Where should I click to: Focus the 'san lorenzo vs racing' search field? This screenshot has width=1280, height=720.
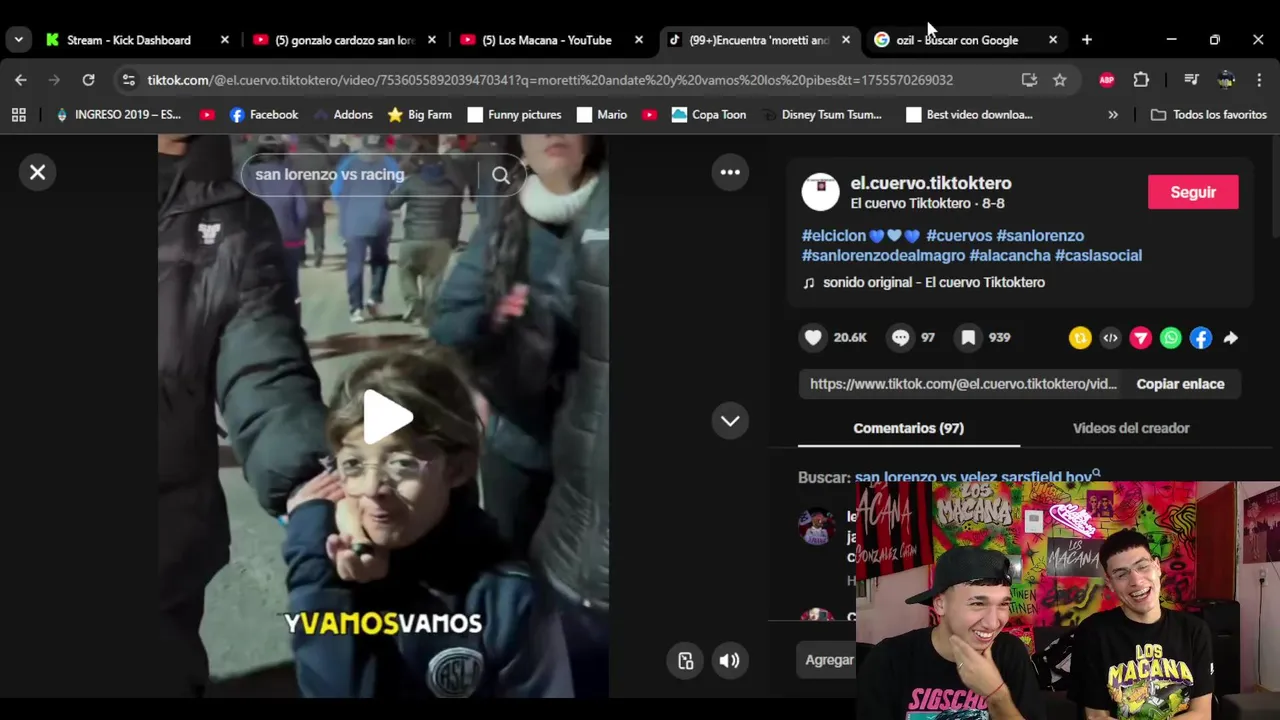360,175
